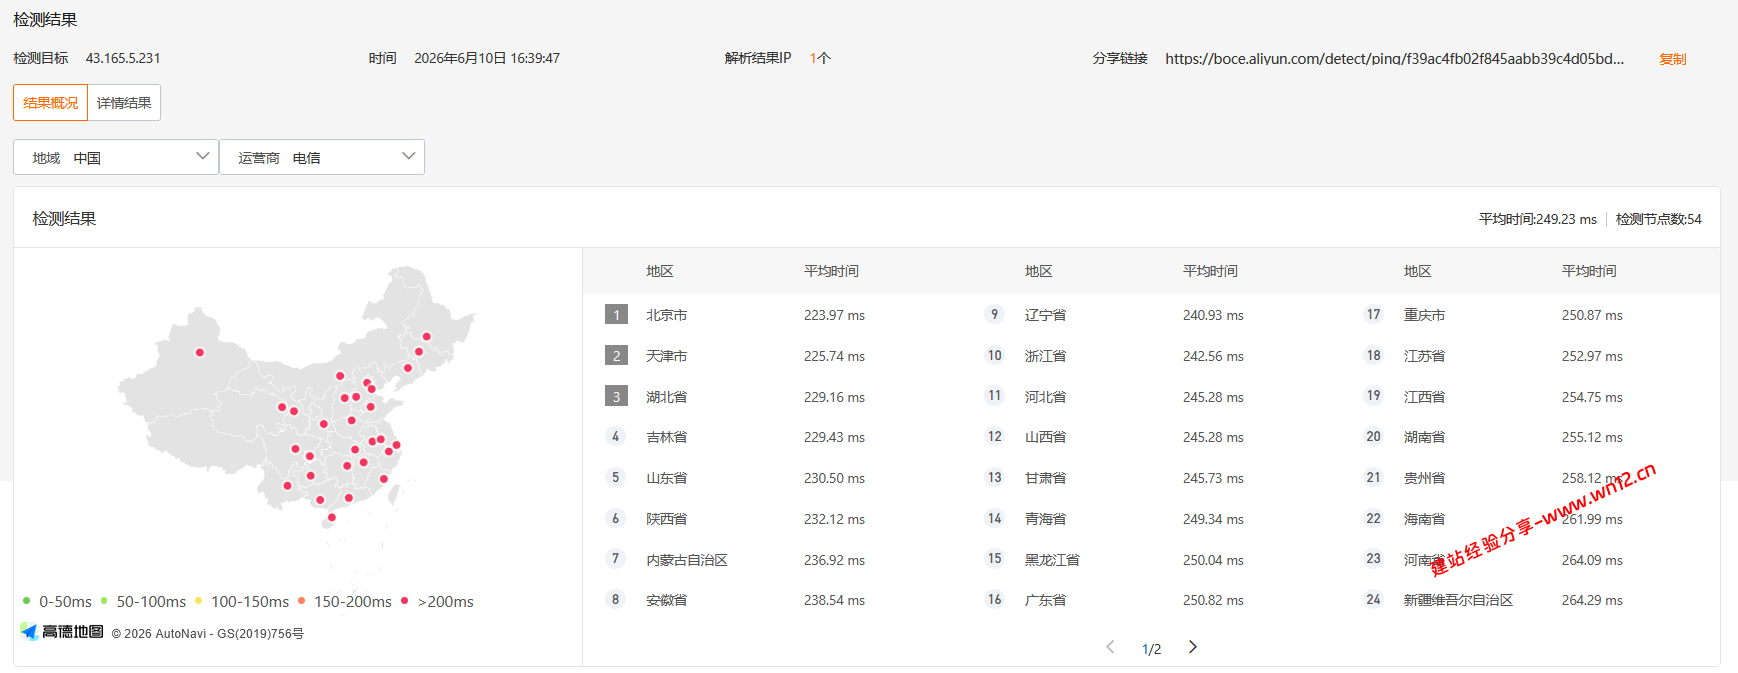Click the 新疆维吾尔自治区 region cell

(x=1458, y=600)
